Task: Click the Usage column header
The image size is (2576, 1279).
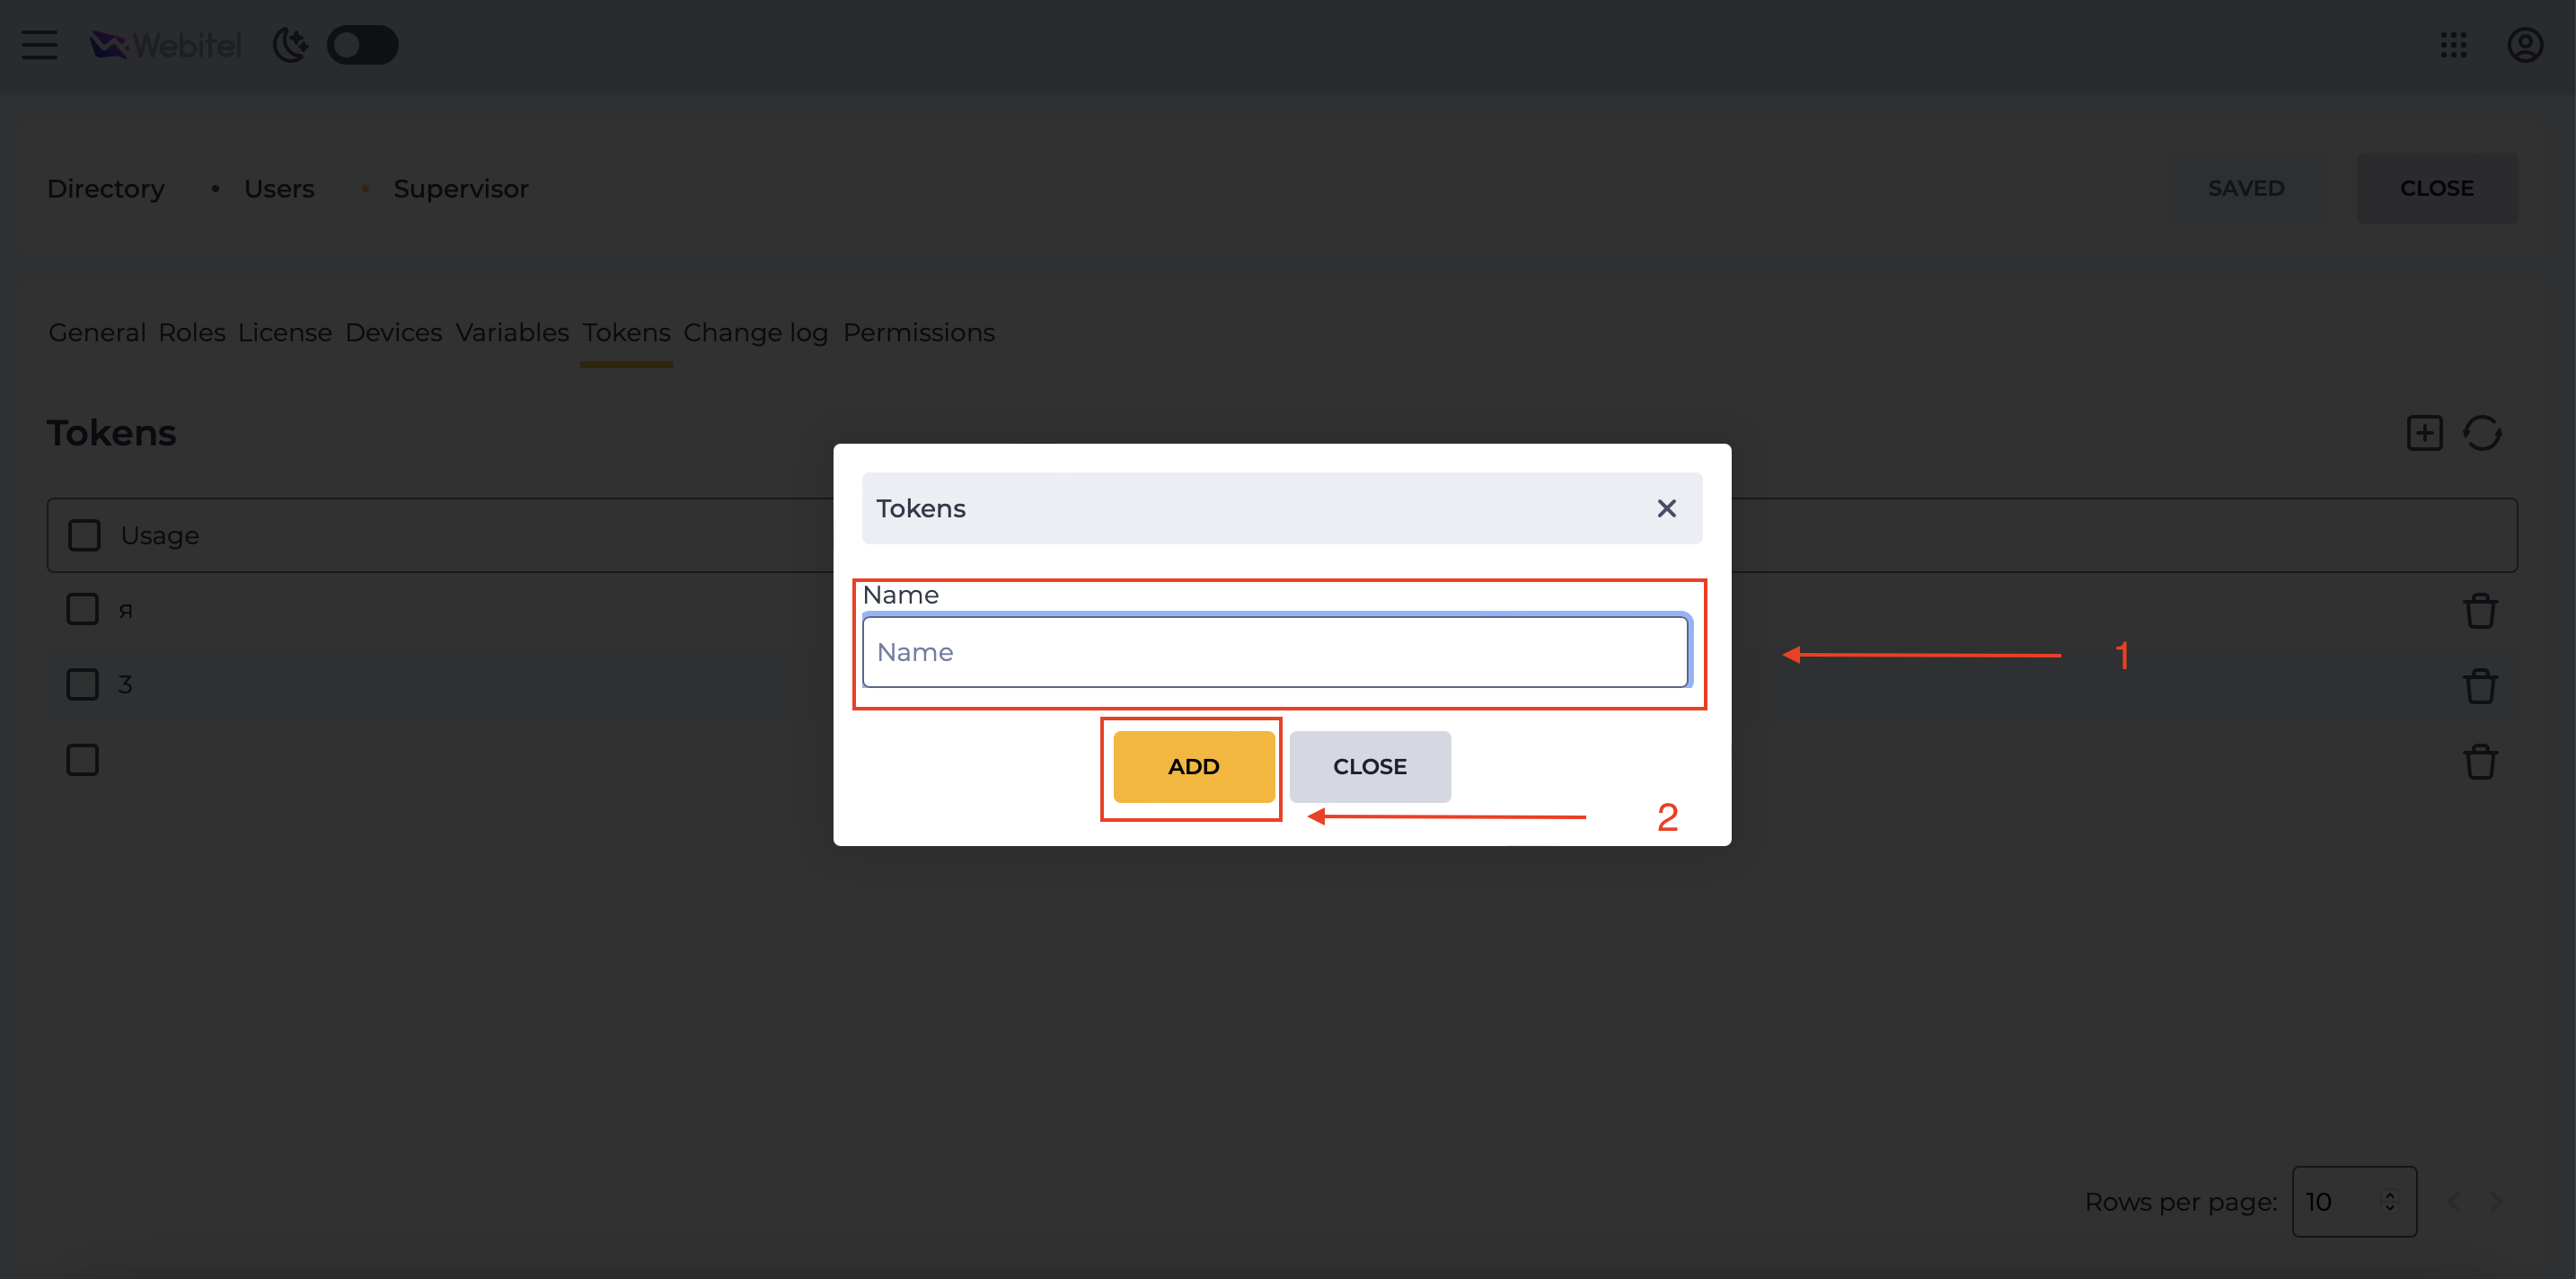Action: 160,535
